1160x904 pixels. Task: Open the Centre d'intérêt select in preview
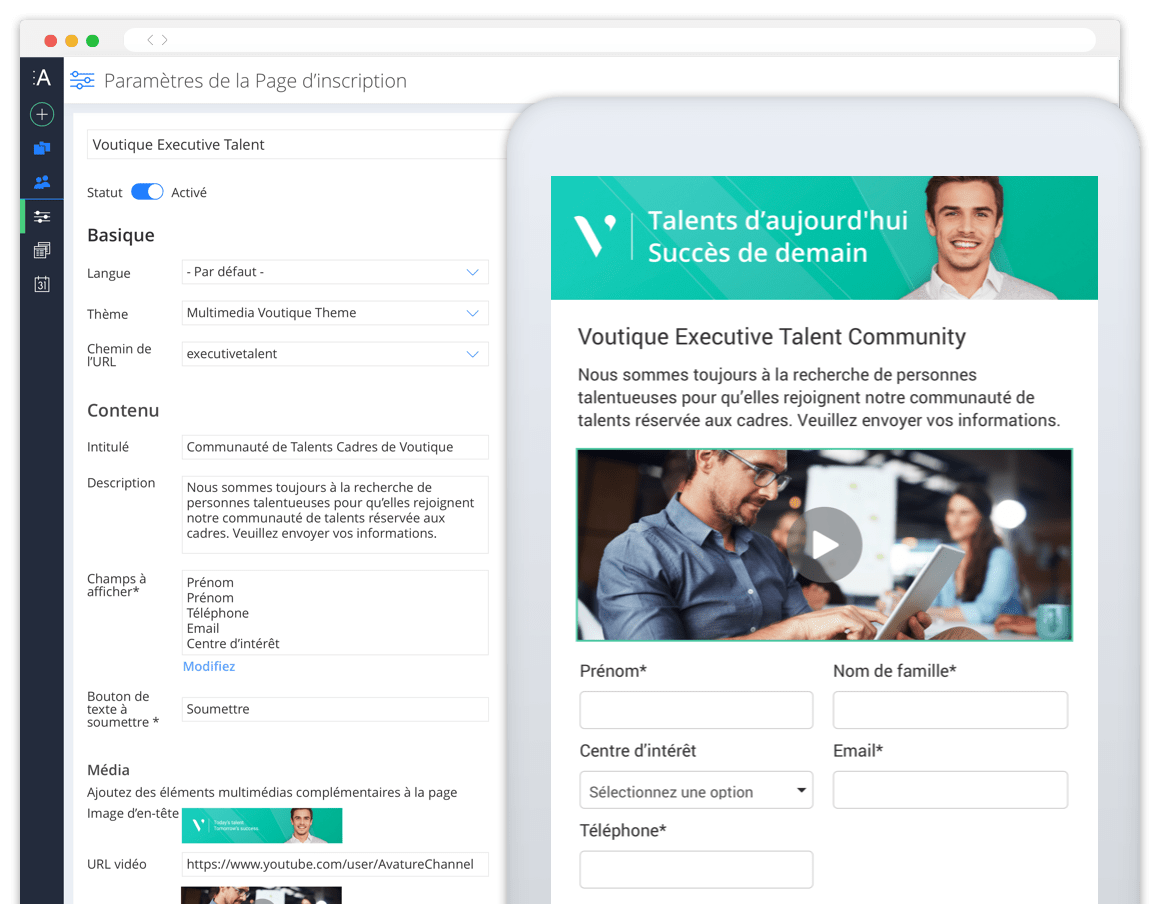[696, 790]
